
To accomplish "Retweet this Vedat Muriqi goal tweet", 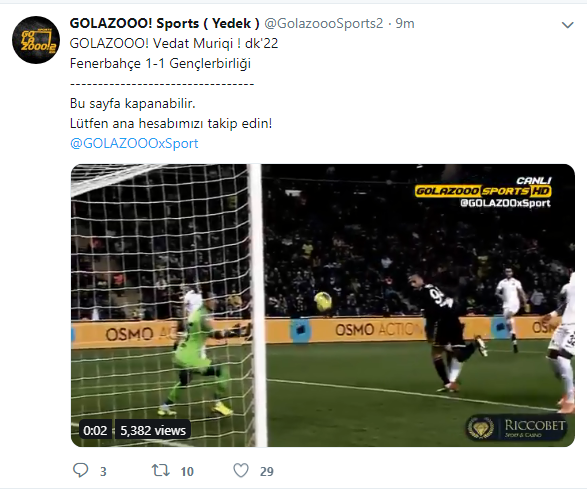I will pyautogui.click(x=160, y=471).
